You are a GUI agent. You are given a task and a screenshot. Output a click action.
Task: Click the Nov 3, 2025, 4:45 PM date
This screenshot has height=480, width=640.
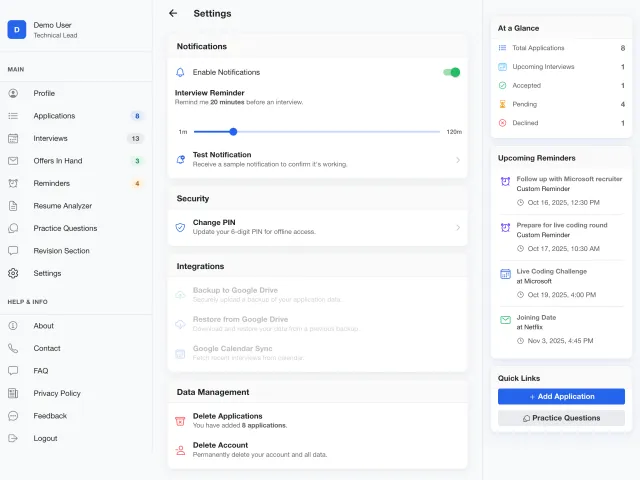tap(560, 341)
